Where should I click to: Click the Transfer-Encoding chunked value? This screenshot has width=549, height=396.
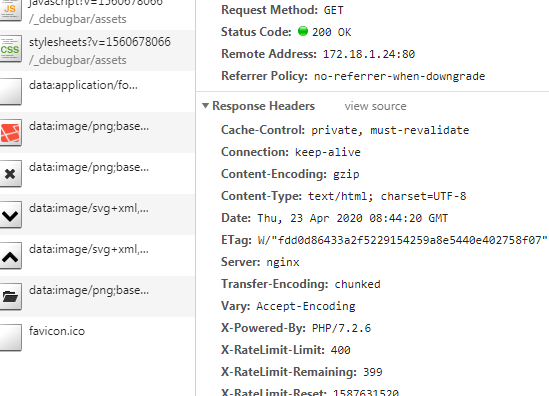click(x=357, y=284)
